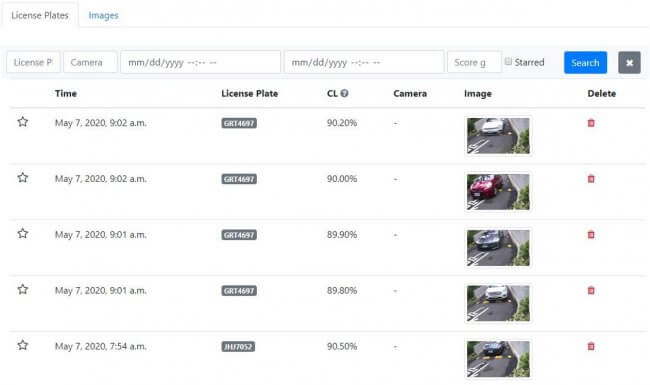
Task: Clear filters with the gray X button
Action: [629, 63]
